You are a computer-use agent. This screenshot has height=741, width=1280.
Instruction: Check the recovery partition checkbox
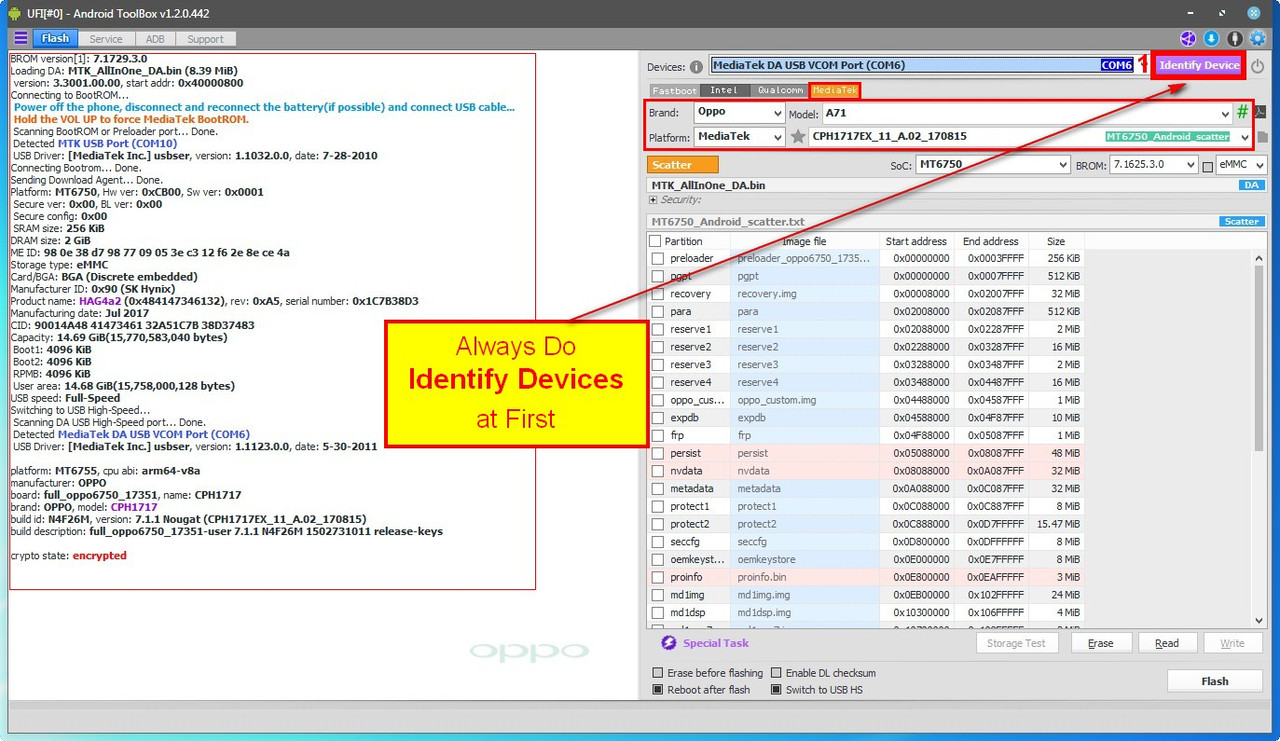[x=657, y=294]
